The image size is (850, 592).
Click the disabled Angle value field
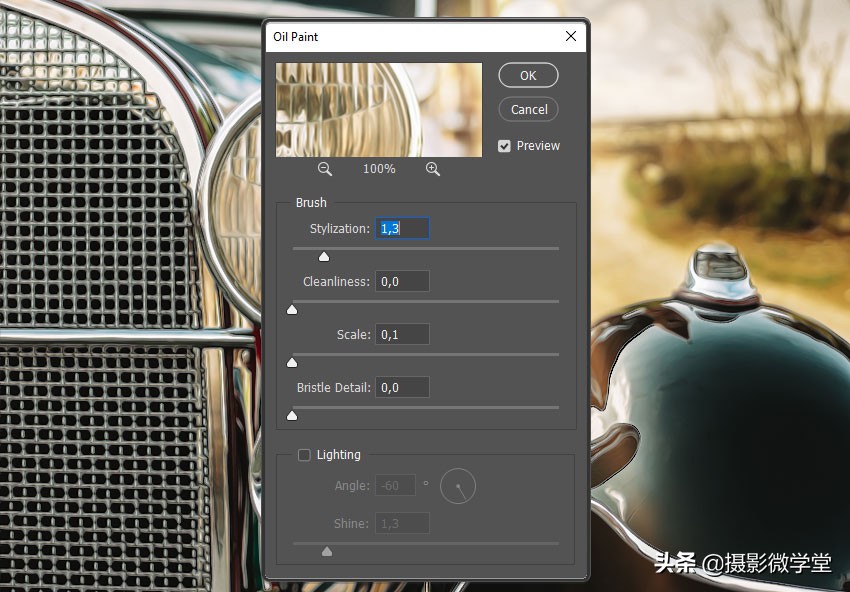click(x=396, y=485)
